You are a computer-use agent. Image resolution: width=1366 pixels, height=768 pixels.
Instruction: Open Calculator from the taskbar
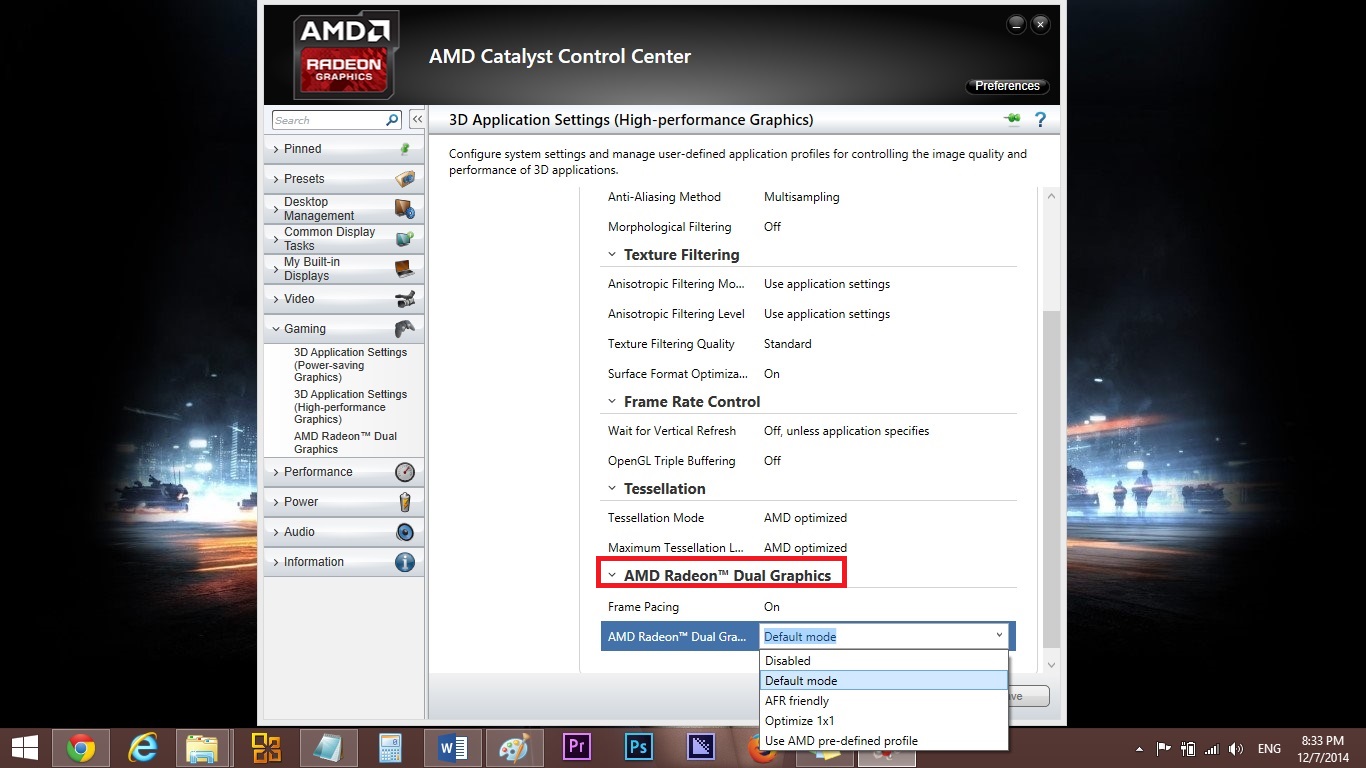click(x=390, y=748)
